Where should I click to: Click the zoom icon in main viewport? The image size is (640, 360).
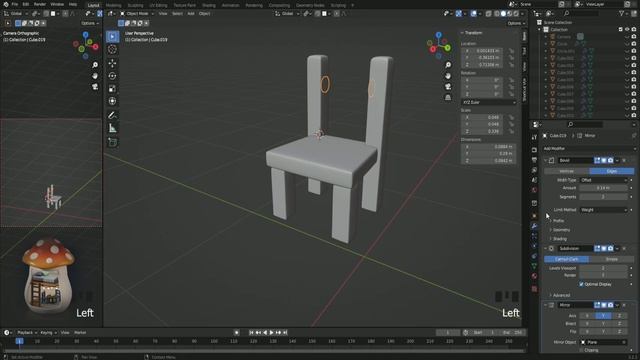(x=448, y=65)
